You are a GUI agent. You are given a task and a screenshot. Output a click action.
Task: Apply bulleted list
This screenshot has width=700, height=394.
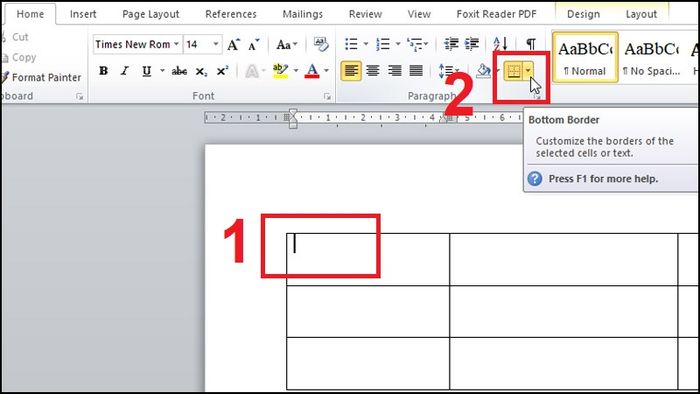(351, 44)
